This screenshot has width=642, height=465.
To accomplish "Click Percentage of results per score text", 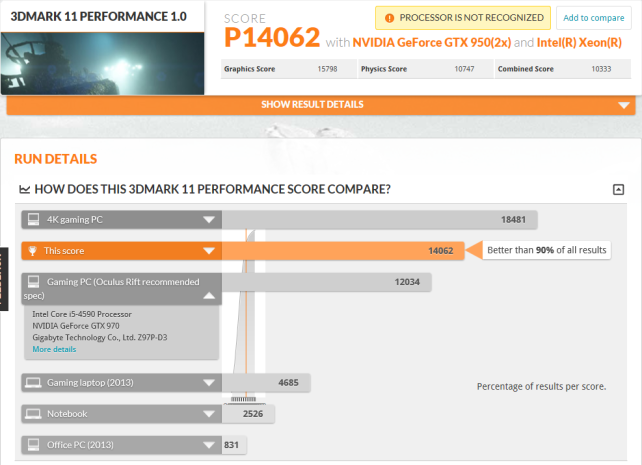I will point(541,386).
